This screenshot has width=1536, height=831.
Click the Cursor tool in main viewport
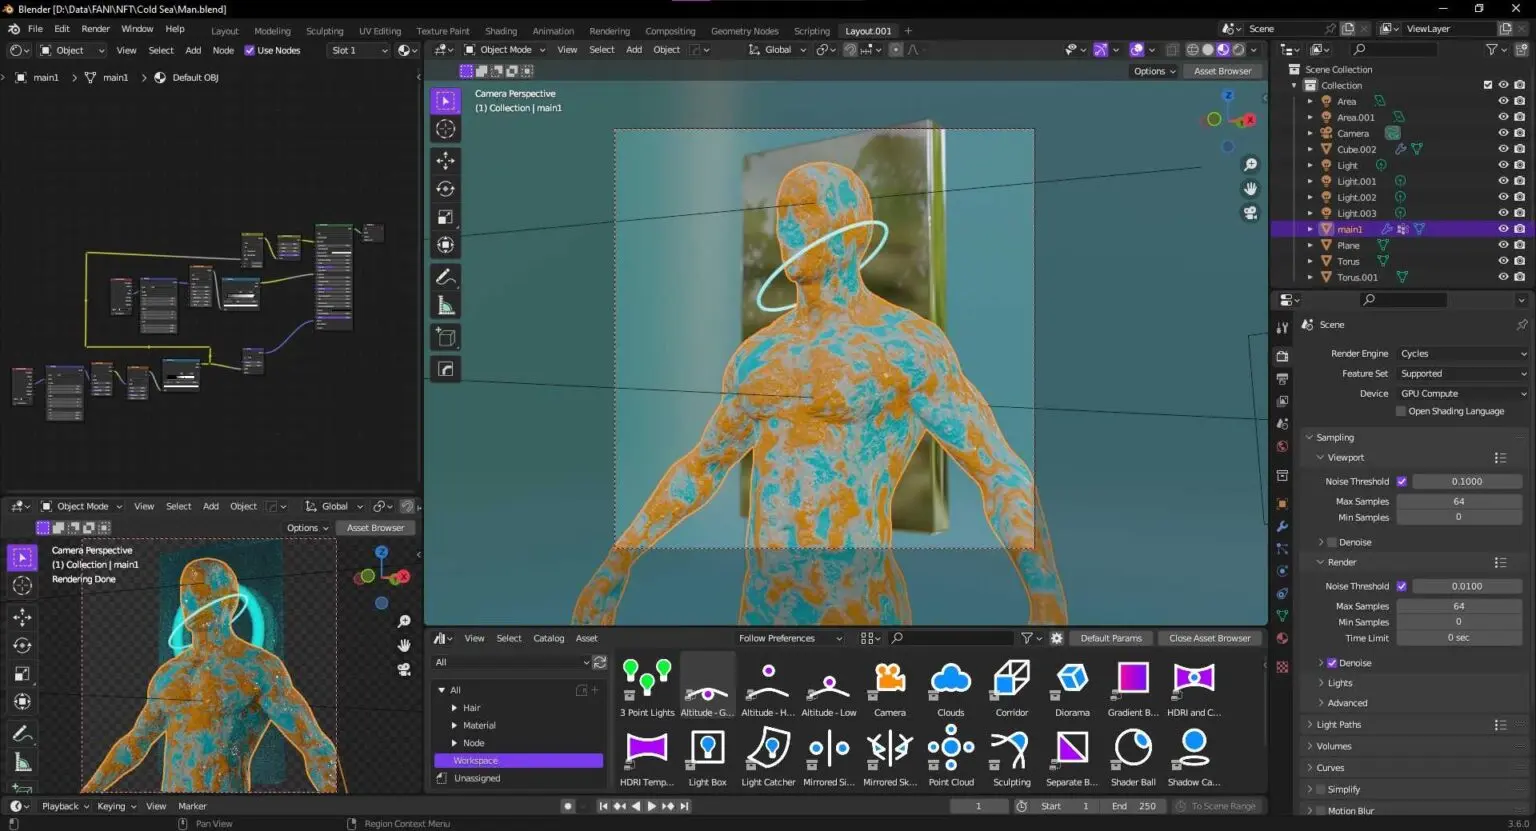click(446, 129)
